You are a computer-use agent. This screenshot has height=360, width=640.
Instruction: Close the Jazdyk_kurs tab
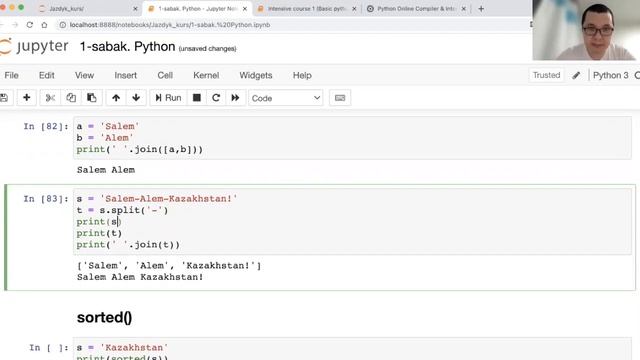tap(136, 9)
